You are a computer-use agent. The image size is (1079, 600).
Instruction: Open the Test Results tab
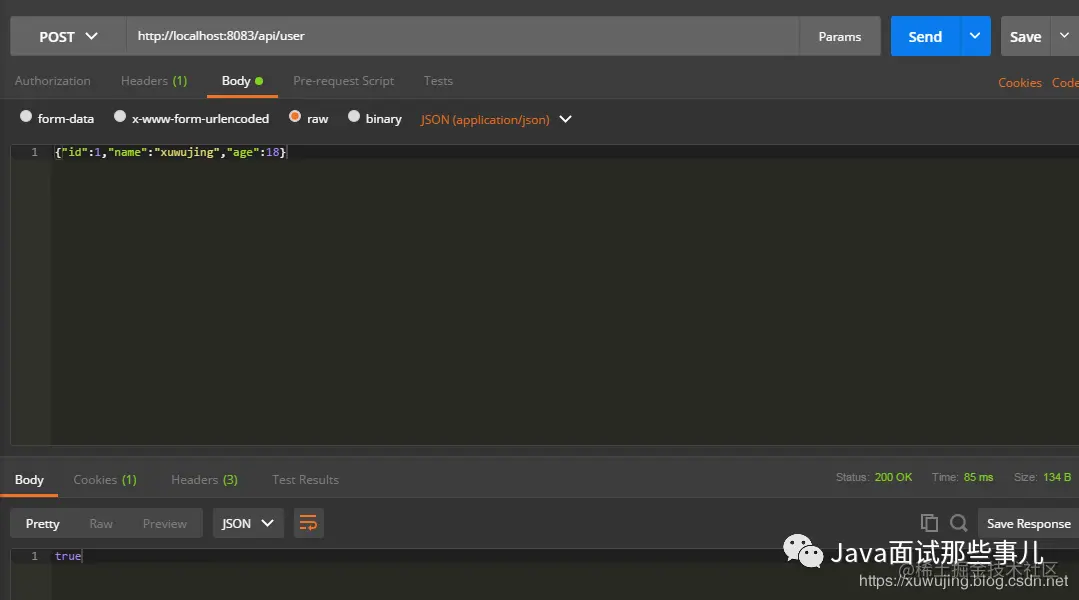306,480
